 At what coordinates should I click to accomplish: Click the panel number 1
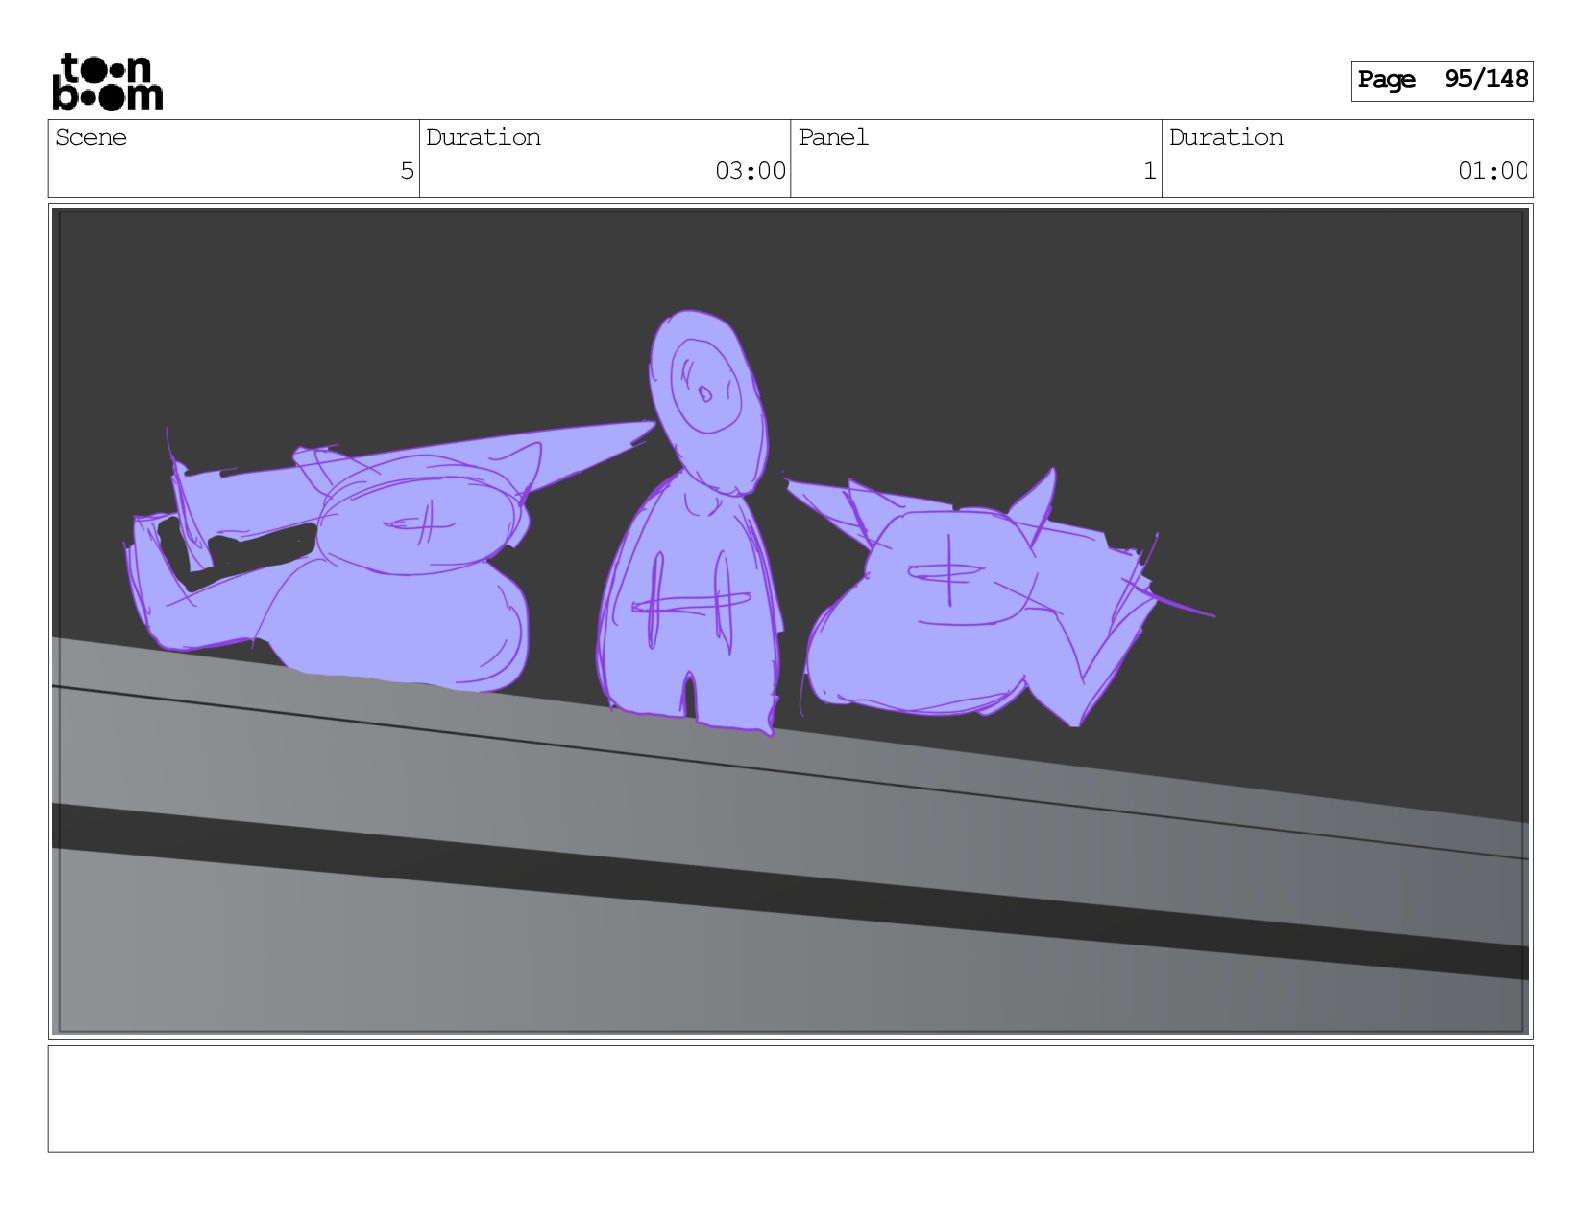1149,171
